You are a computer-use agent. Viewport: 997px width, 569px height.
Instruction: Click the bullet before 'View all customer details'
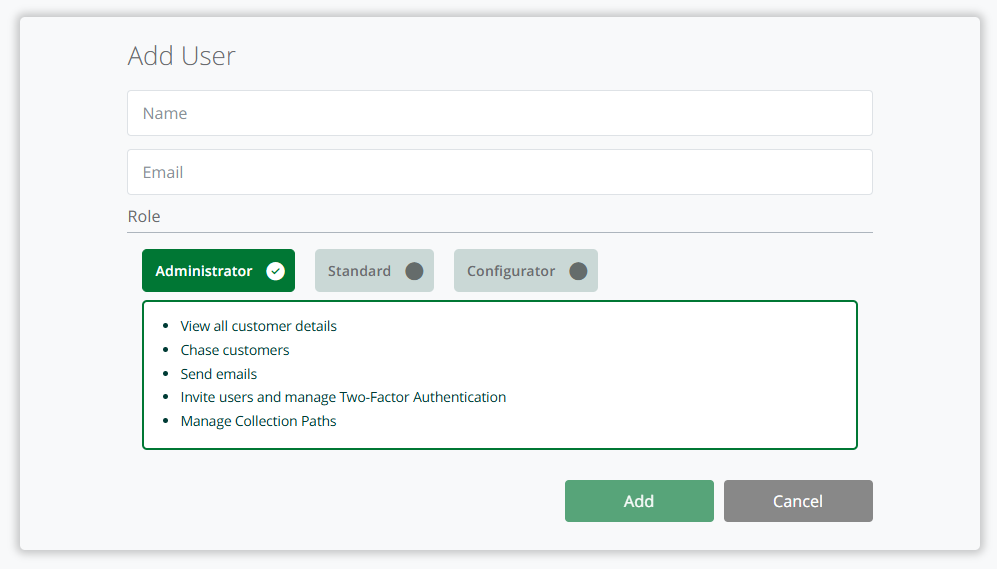[166, 327]
